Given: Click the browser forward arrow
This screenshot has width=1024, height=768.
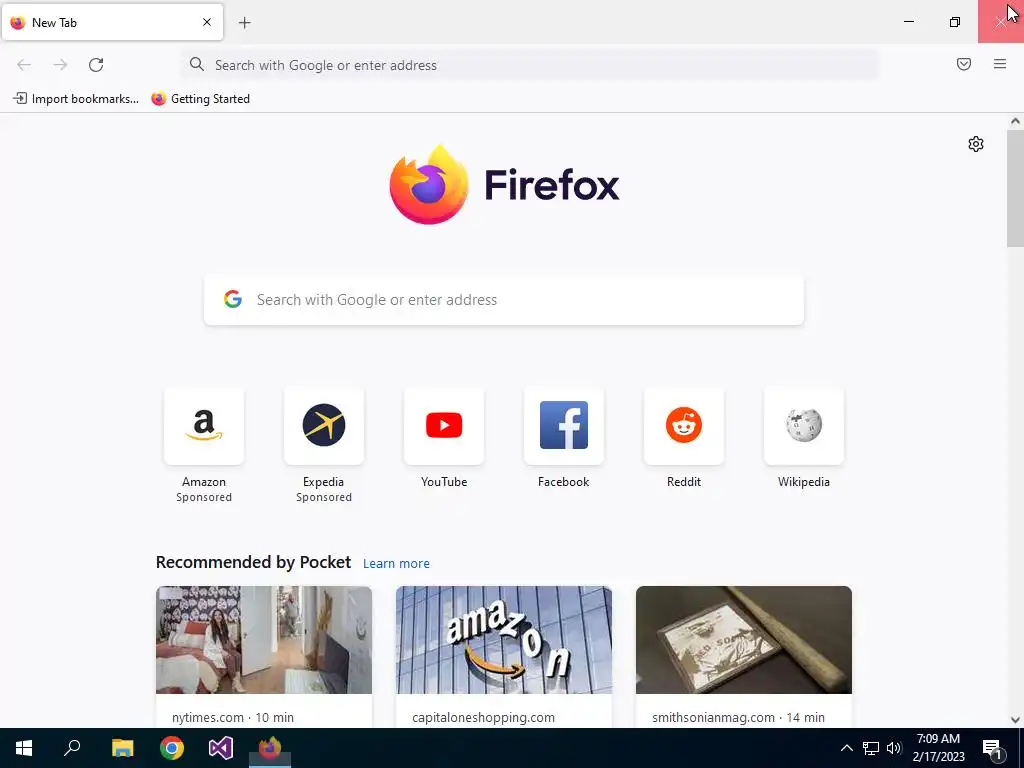Looking at the screenshot, I should coord(60,65).
